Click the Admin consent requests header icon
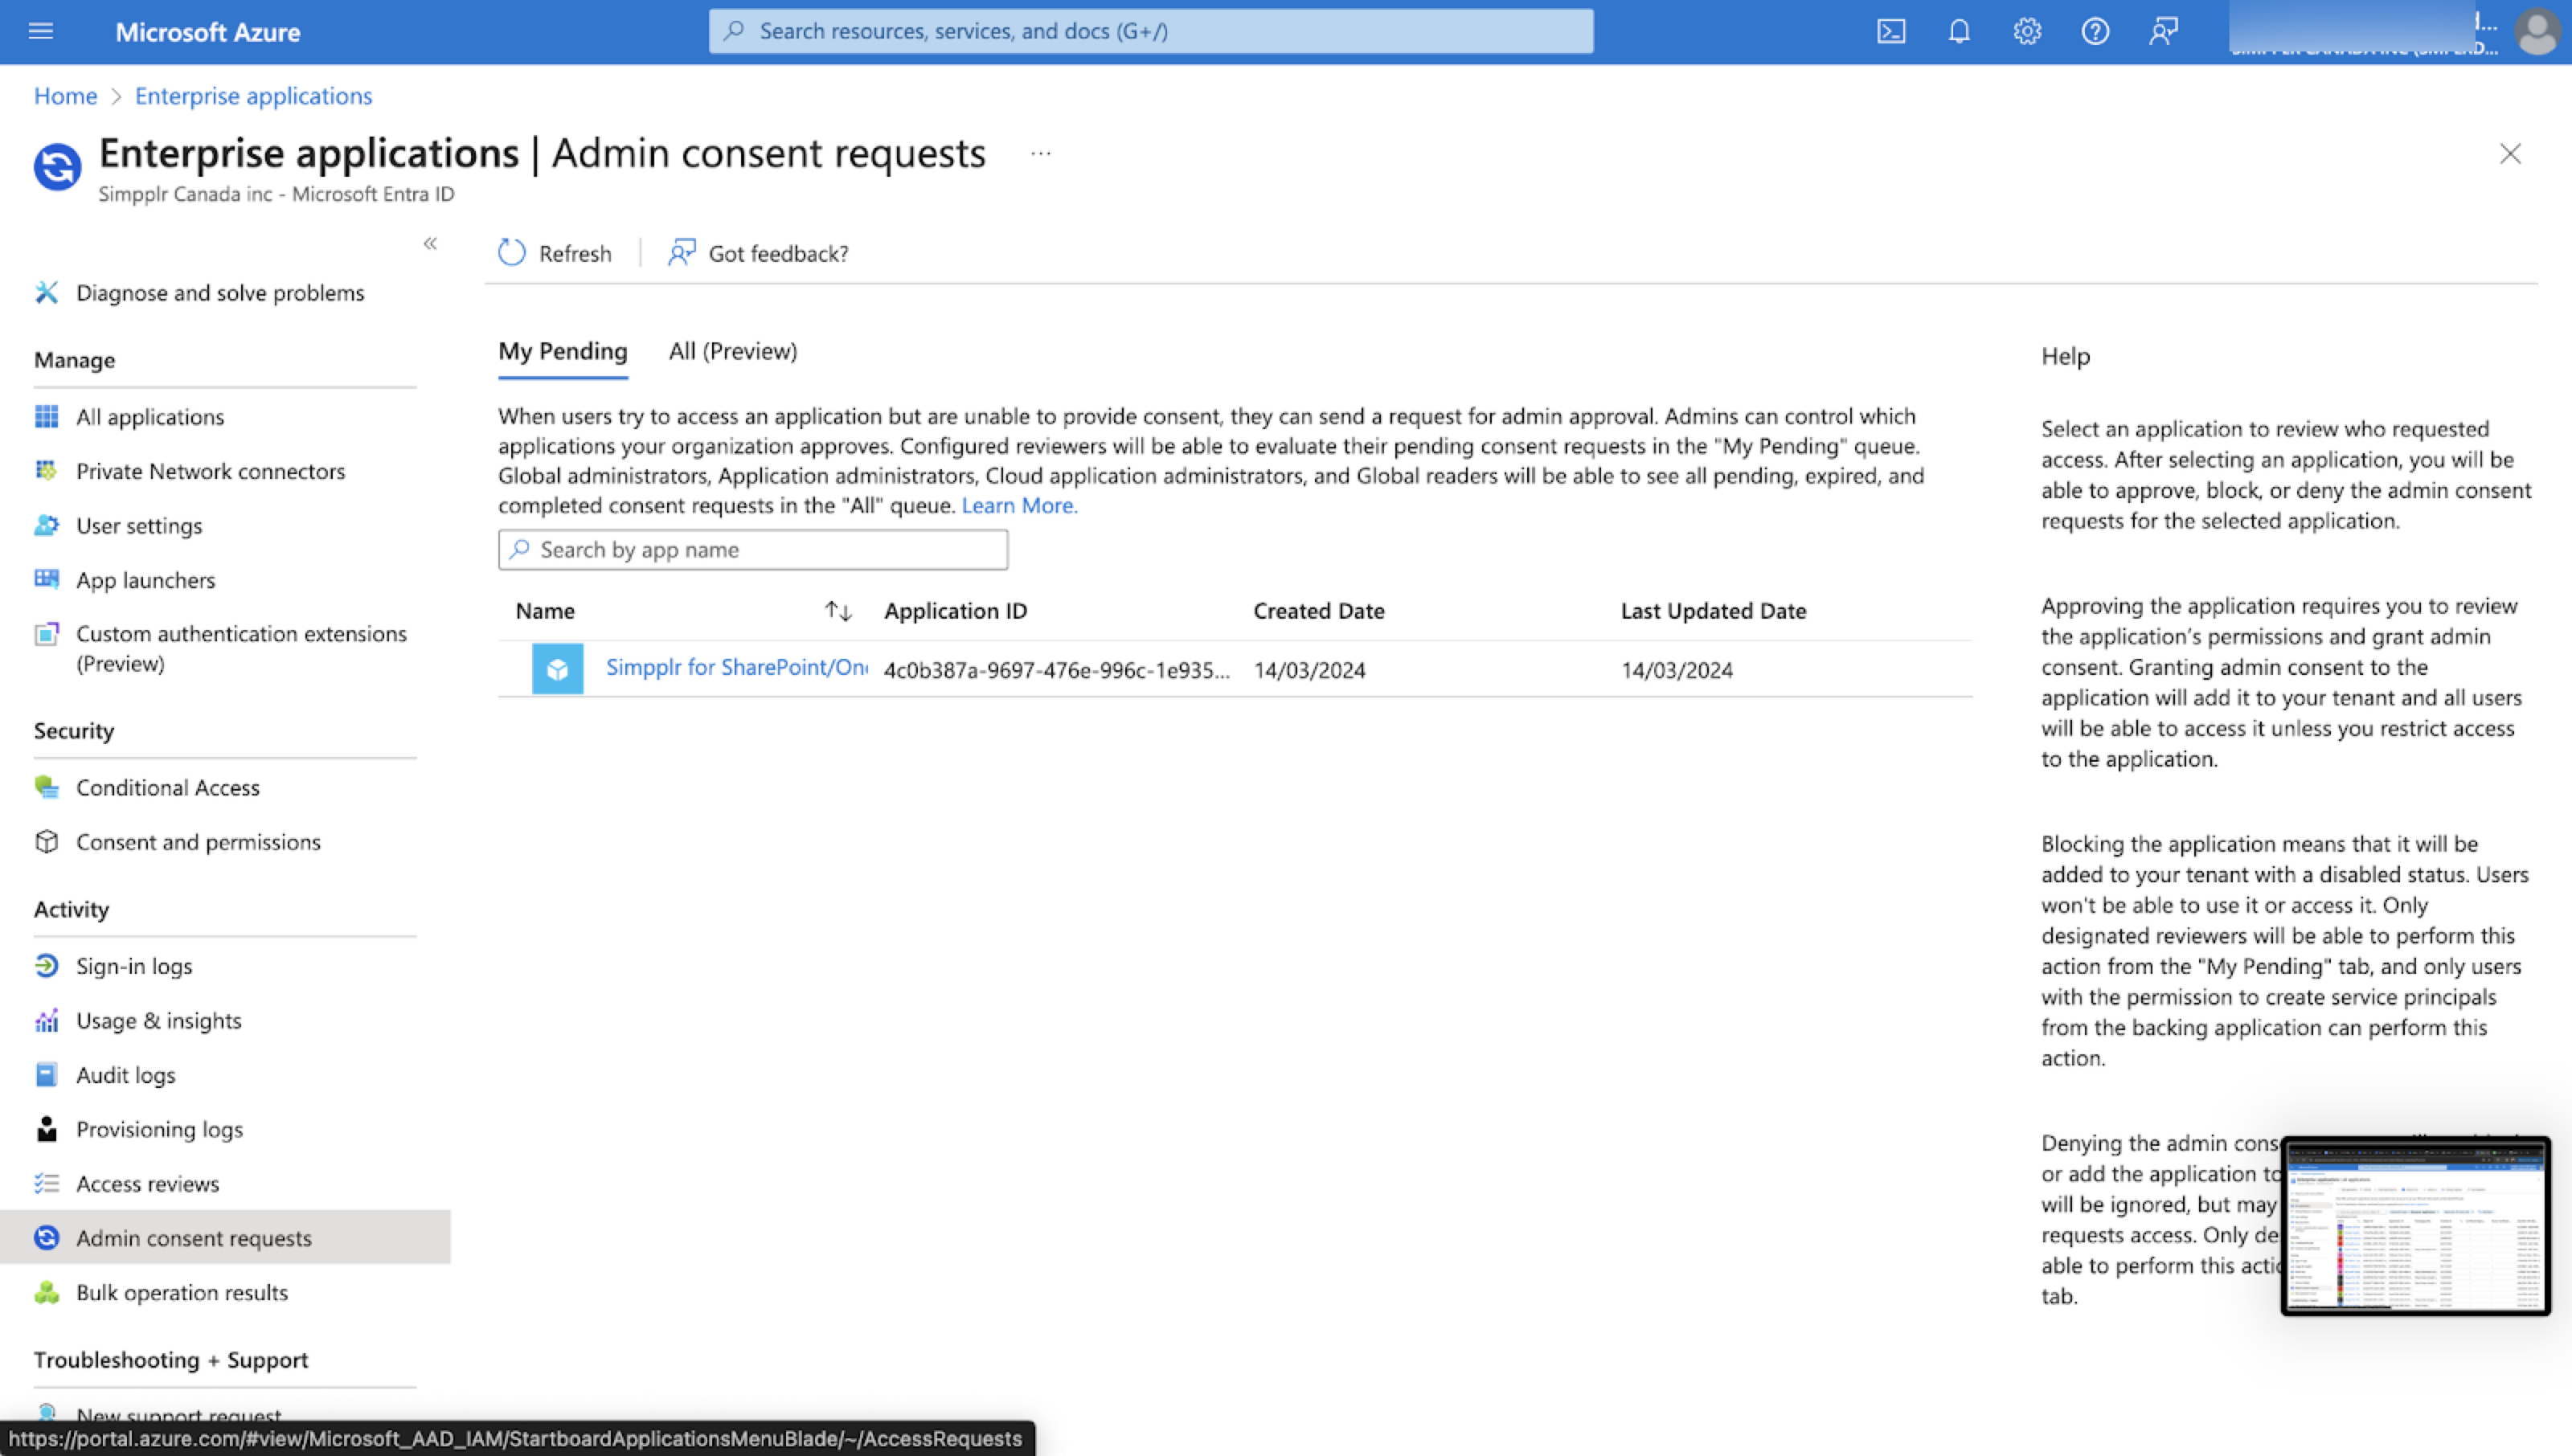Screen dimensions: 2572x1456 point(57,166)
